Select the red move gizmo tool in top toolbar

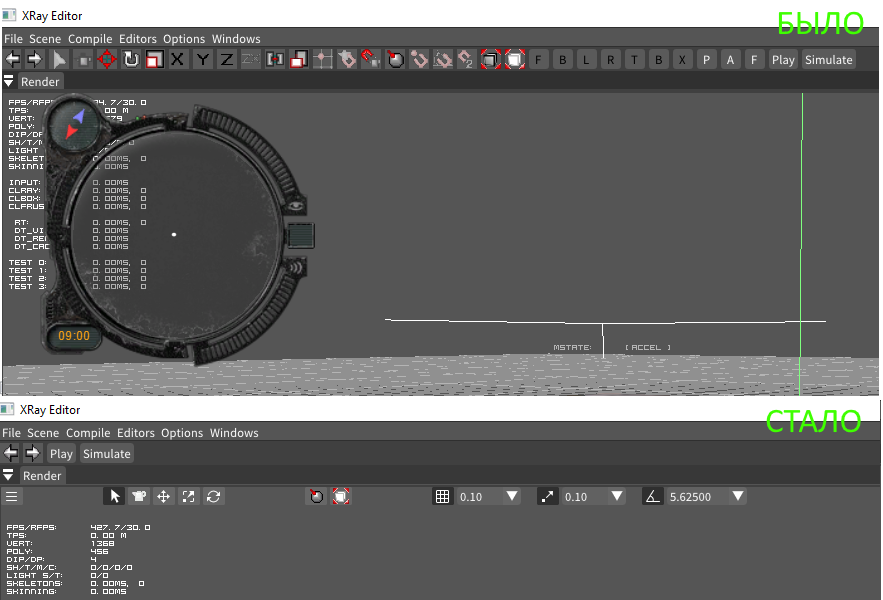point(107,60)
